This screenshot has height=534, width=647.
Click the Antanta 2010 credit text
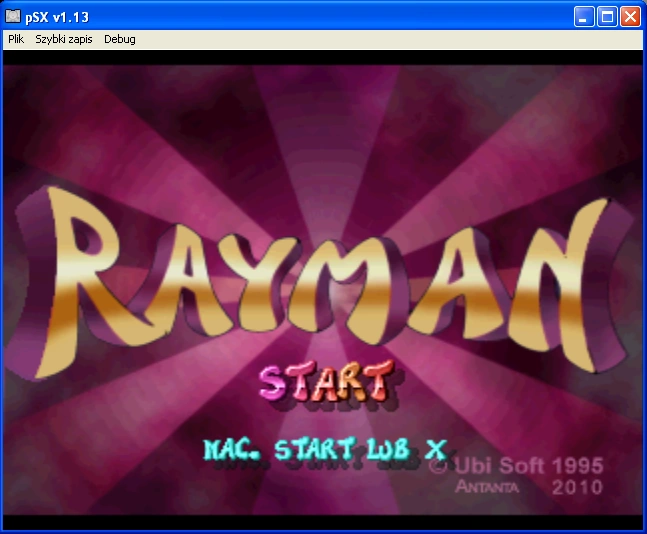[x=529, y=487]
